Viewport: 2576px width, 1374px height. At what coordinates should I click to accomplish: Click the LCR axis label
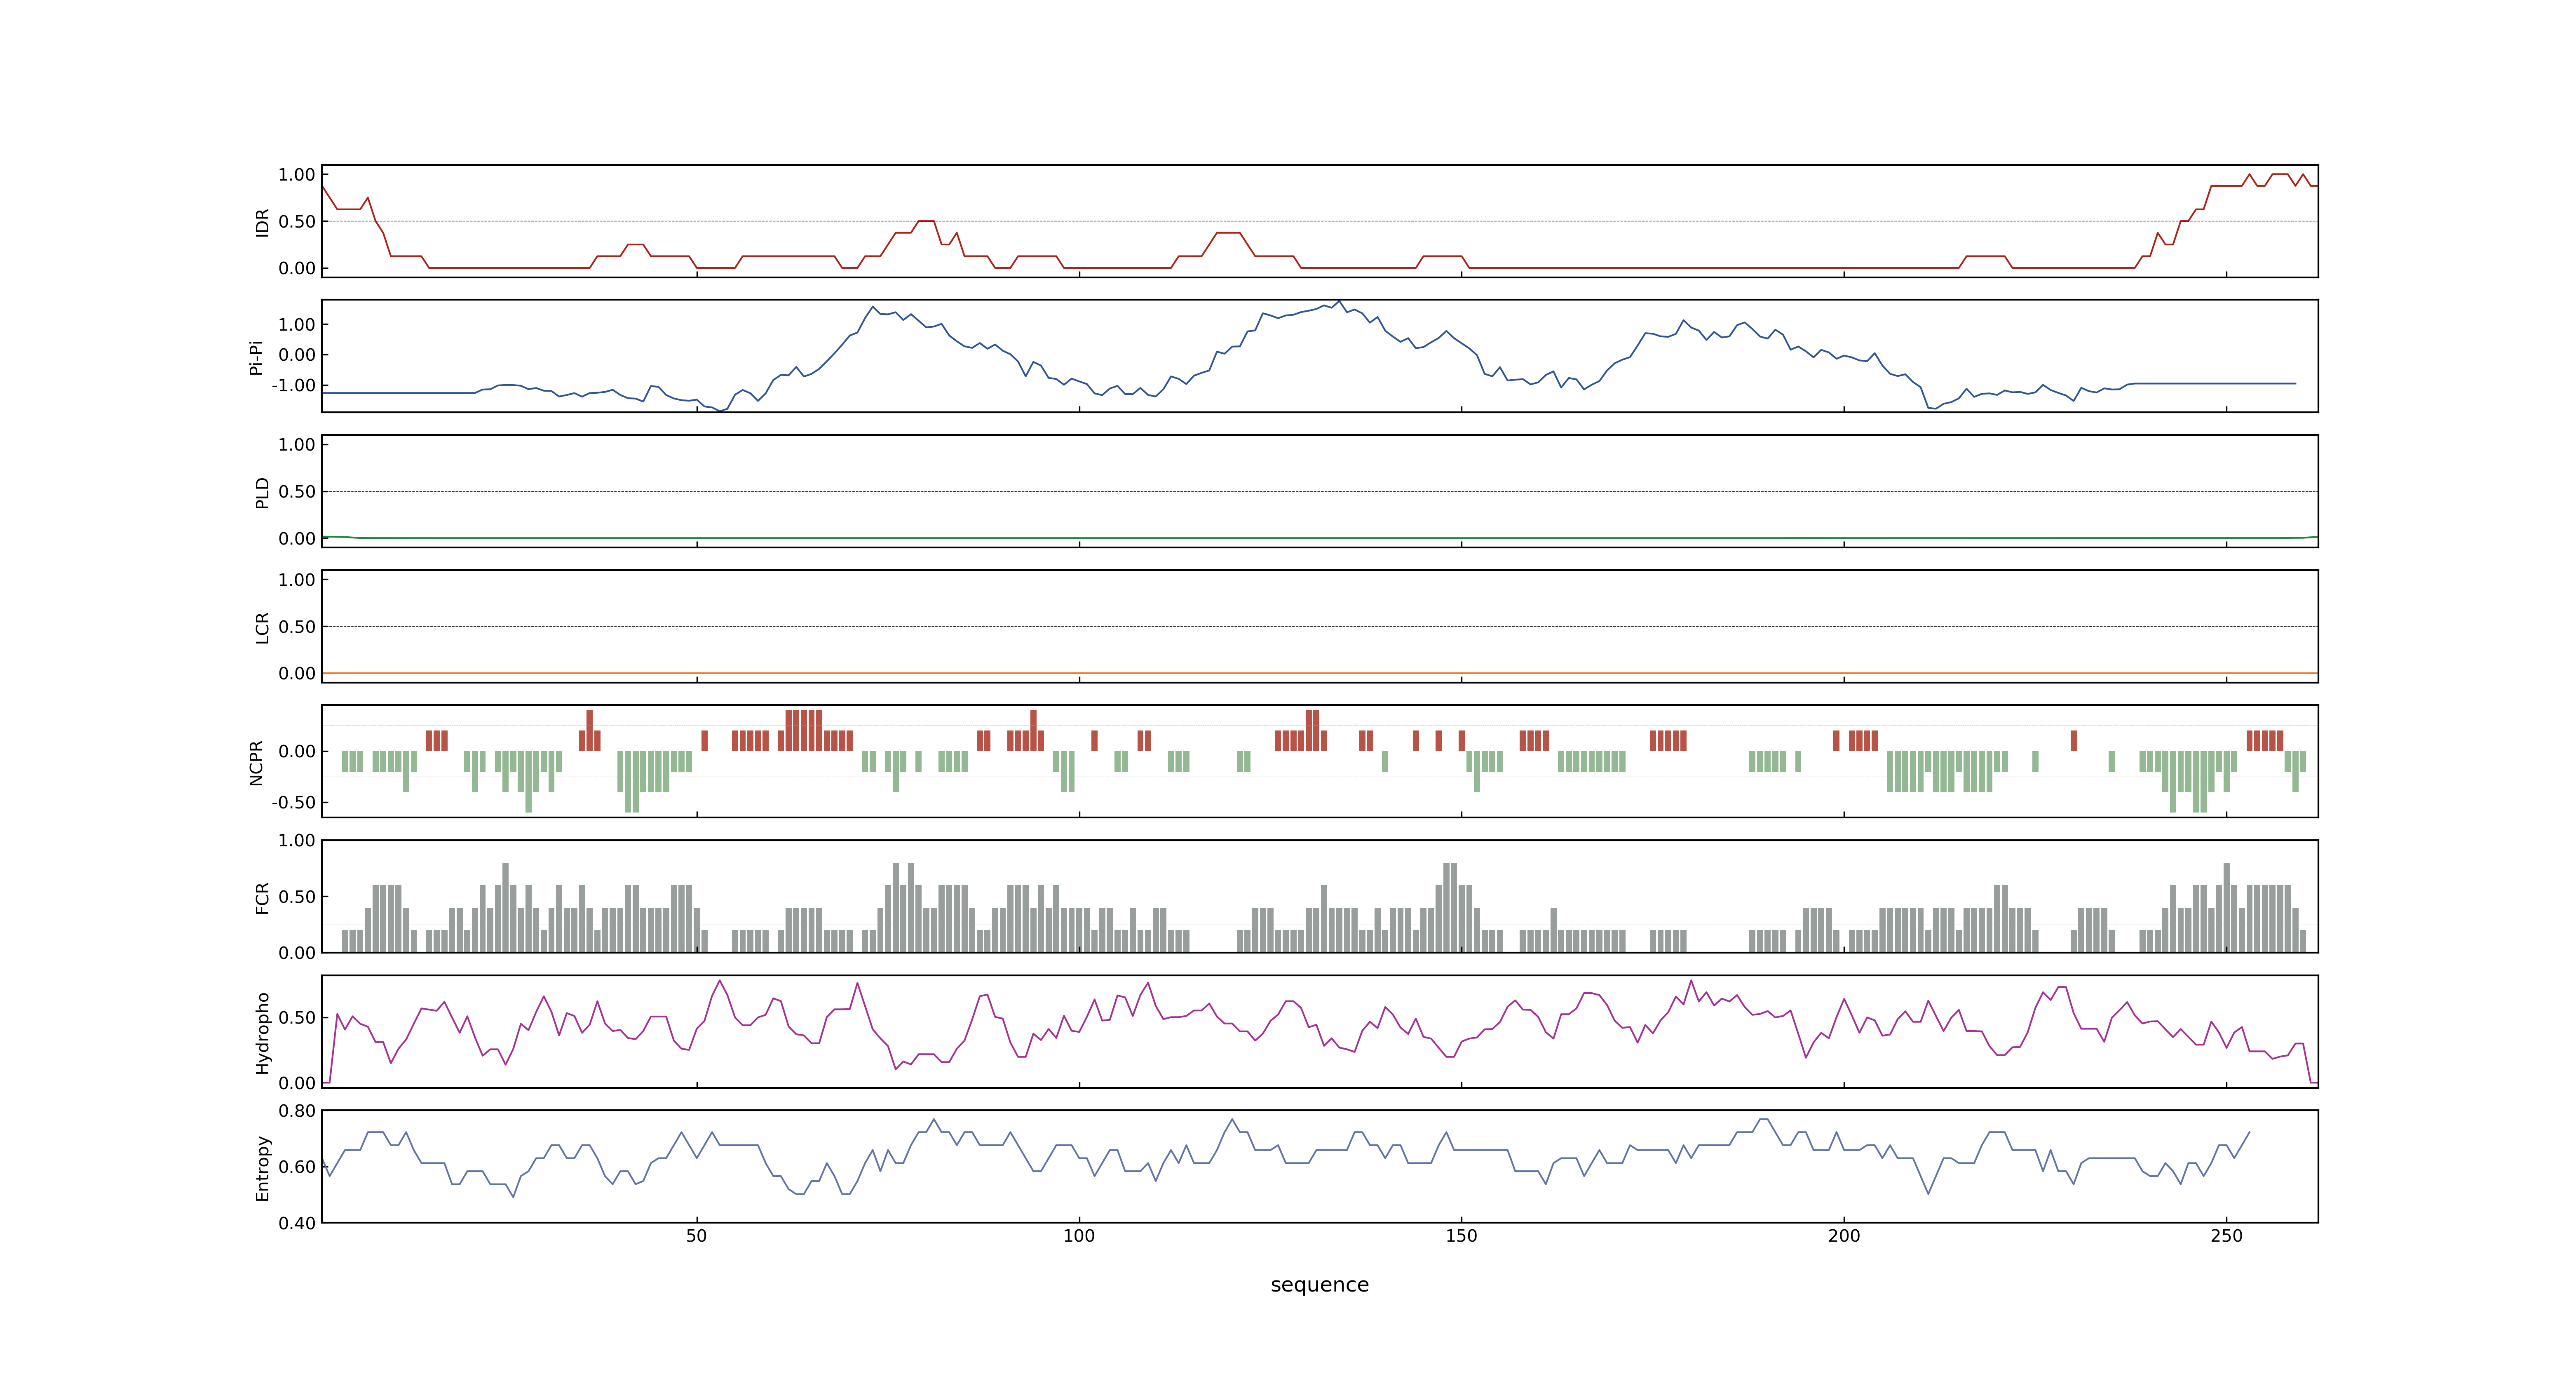(262, 627)
